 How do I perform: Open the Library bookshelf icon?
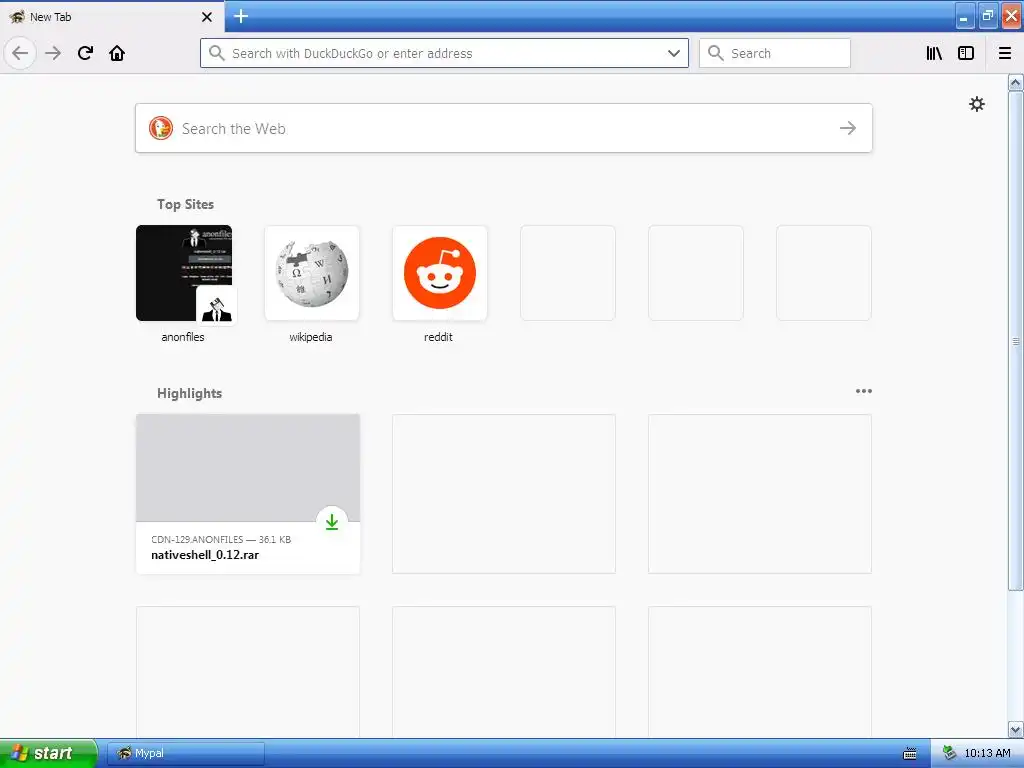pyautogui.click(x=934, y=53)
